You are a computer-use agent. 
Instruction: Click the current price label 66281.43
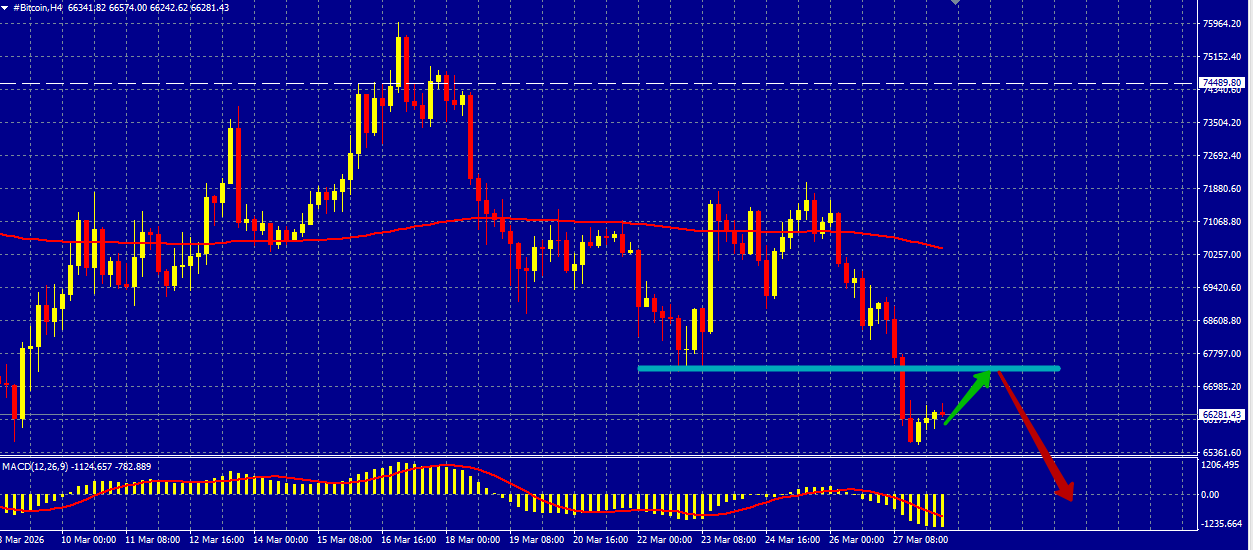1221,414
